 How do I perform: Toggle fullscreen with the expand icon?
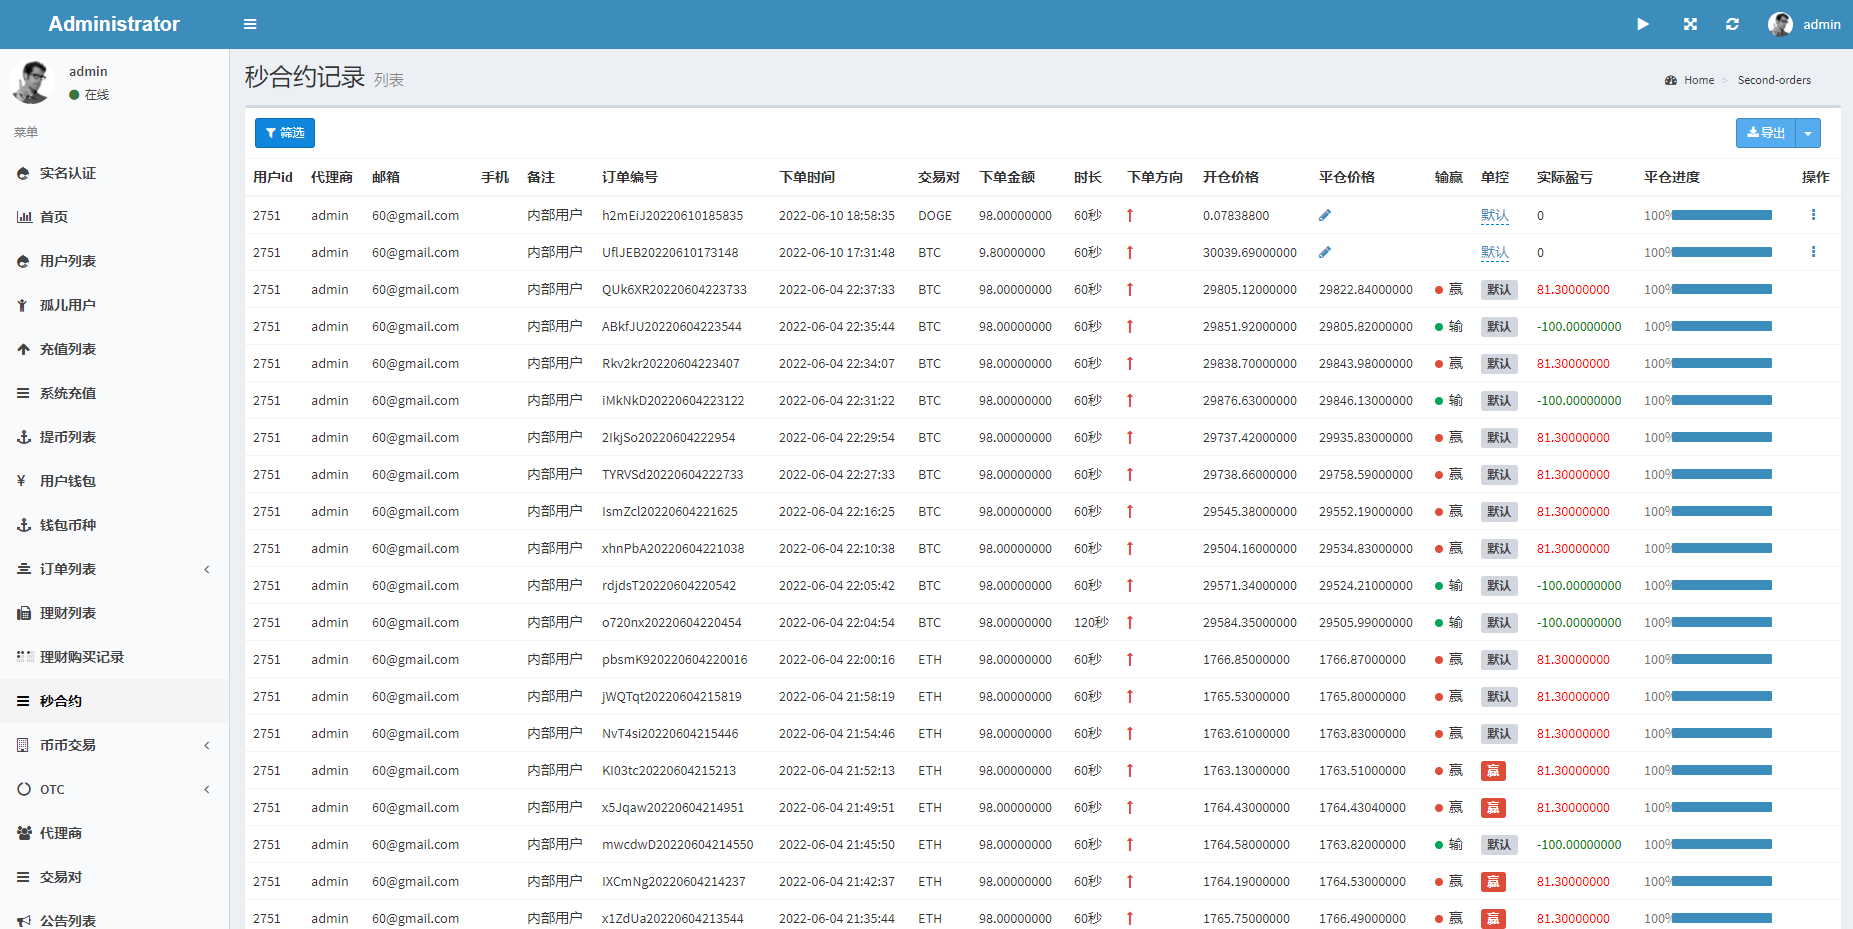pyautogui.click(x=1690, y=24)
